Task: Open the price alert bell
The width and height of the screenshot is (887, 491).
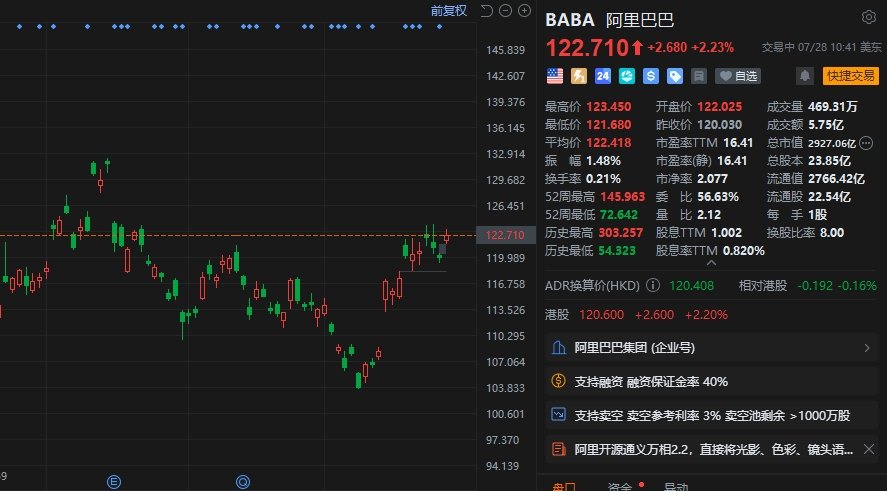Action: click(804, 76)
